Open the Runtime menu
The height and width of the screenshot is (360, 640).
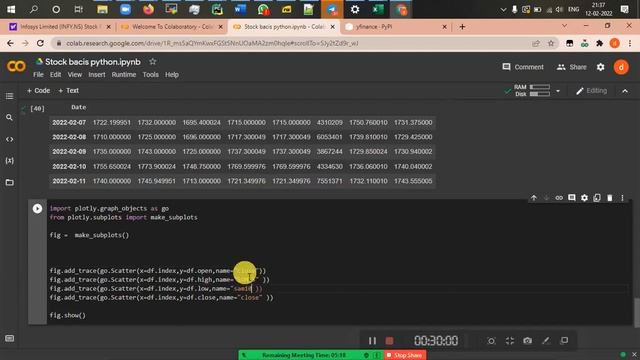[x=124, y=75]
